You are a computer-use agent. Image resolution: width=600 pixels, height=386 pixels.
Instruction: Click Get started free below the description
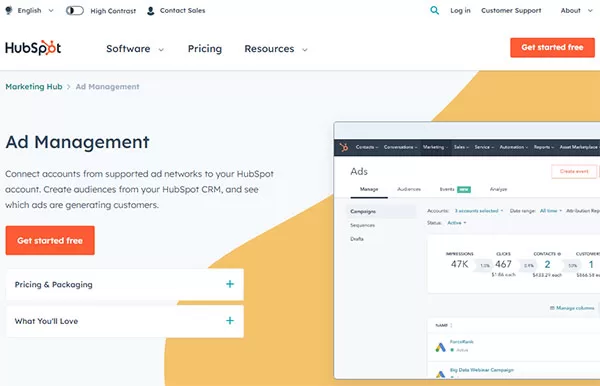[50, 240]
